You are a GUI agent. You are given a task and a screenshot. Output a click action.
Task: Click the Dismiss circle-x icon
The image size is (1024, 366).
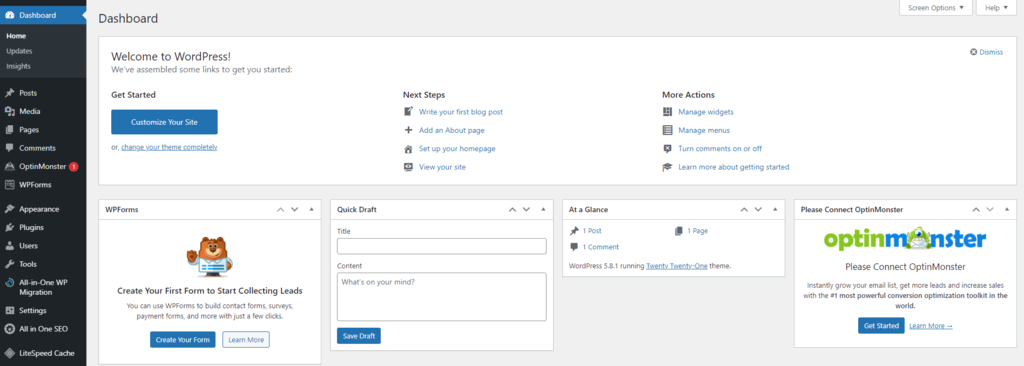tap(974, 52)
